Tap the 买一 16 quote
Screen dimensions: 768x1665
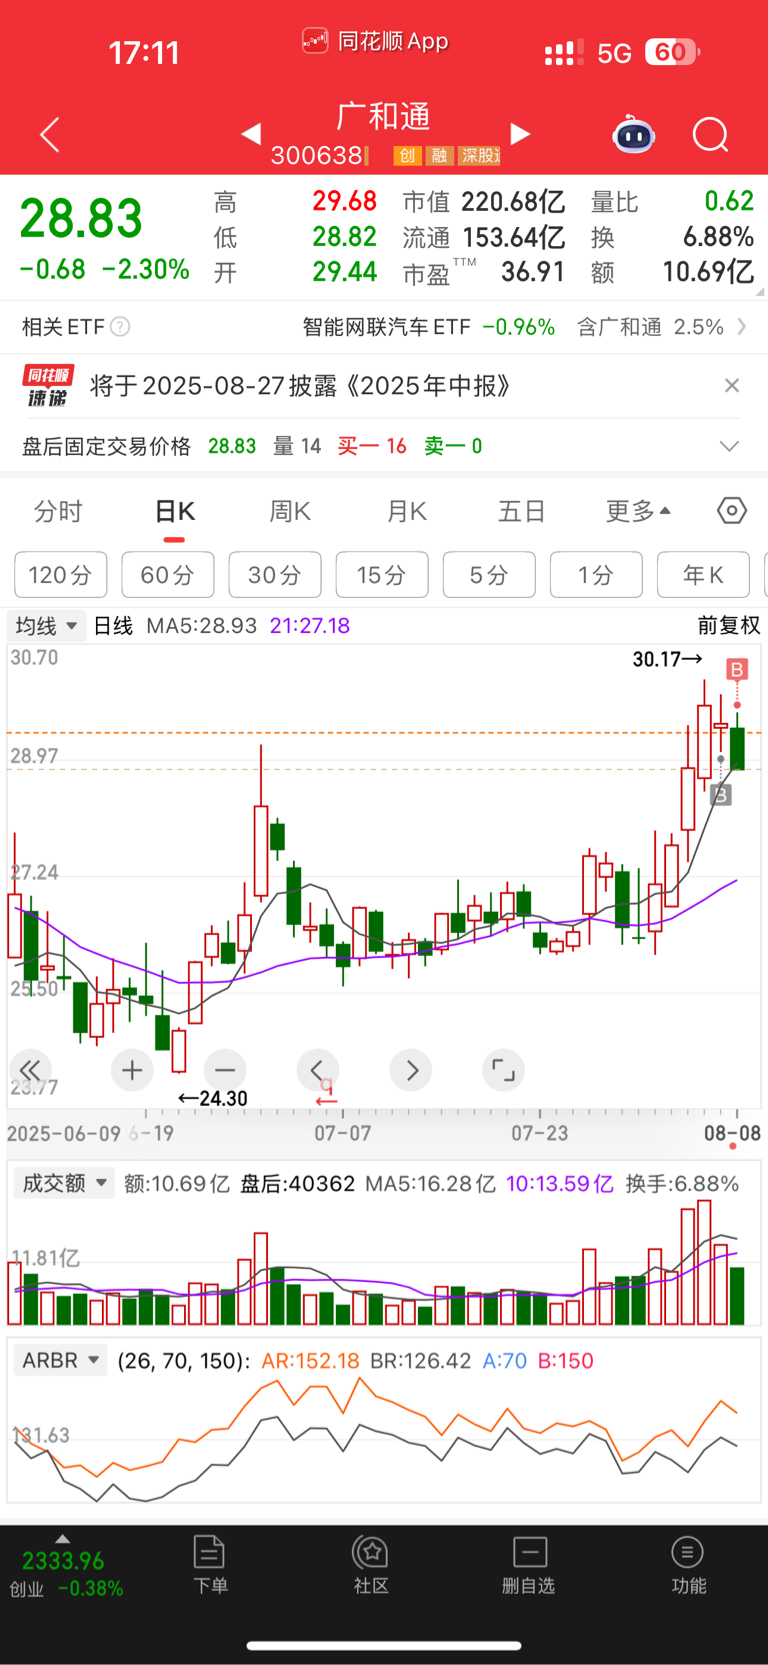[x=372, y=446]
